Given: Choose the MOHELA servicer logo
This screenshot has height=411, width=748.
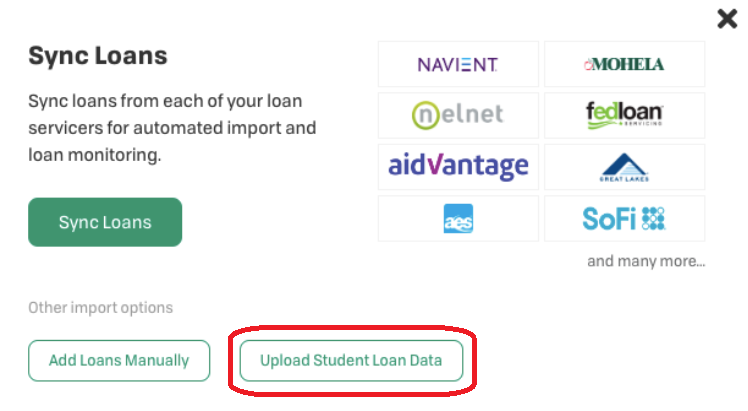Looking at the screenshot, I should 624,64.
